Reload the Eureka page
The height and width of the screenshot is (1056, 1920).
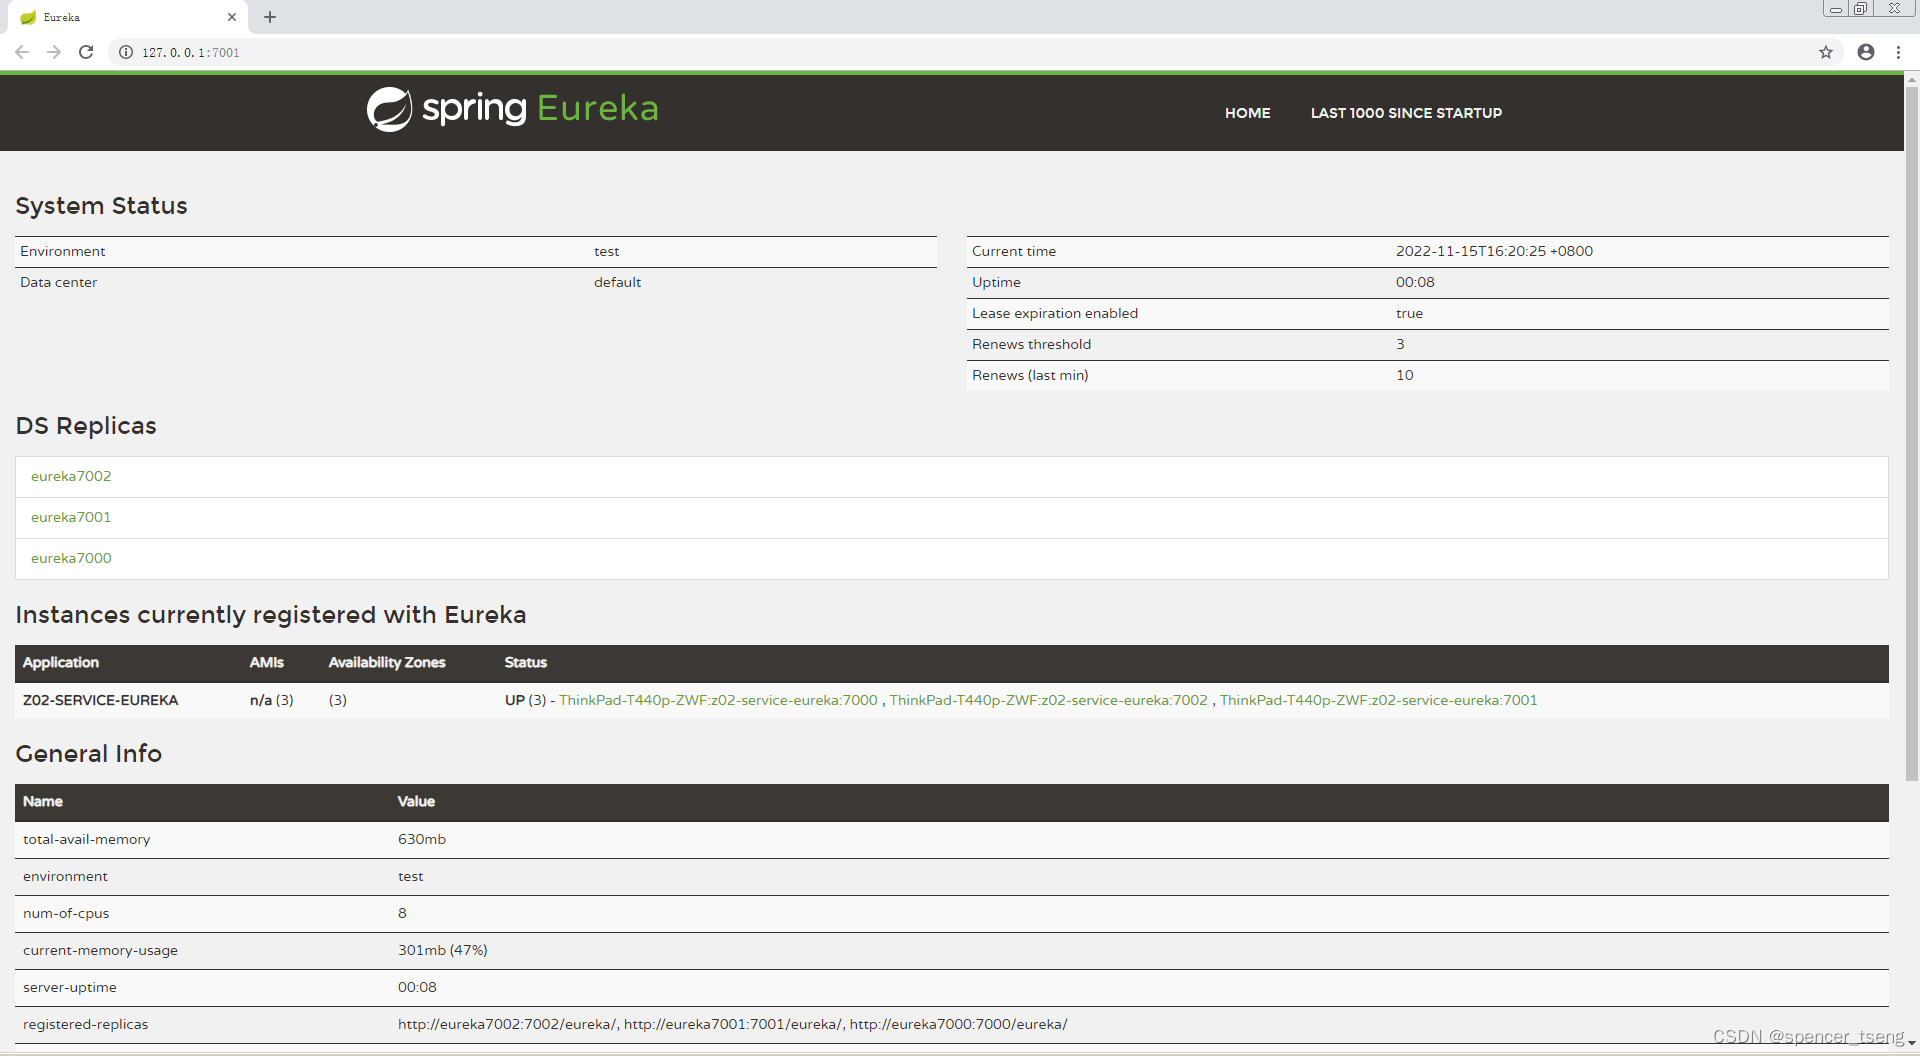pyautogui.click(x=86, y=52)
